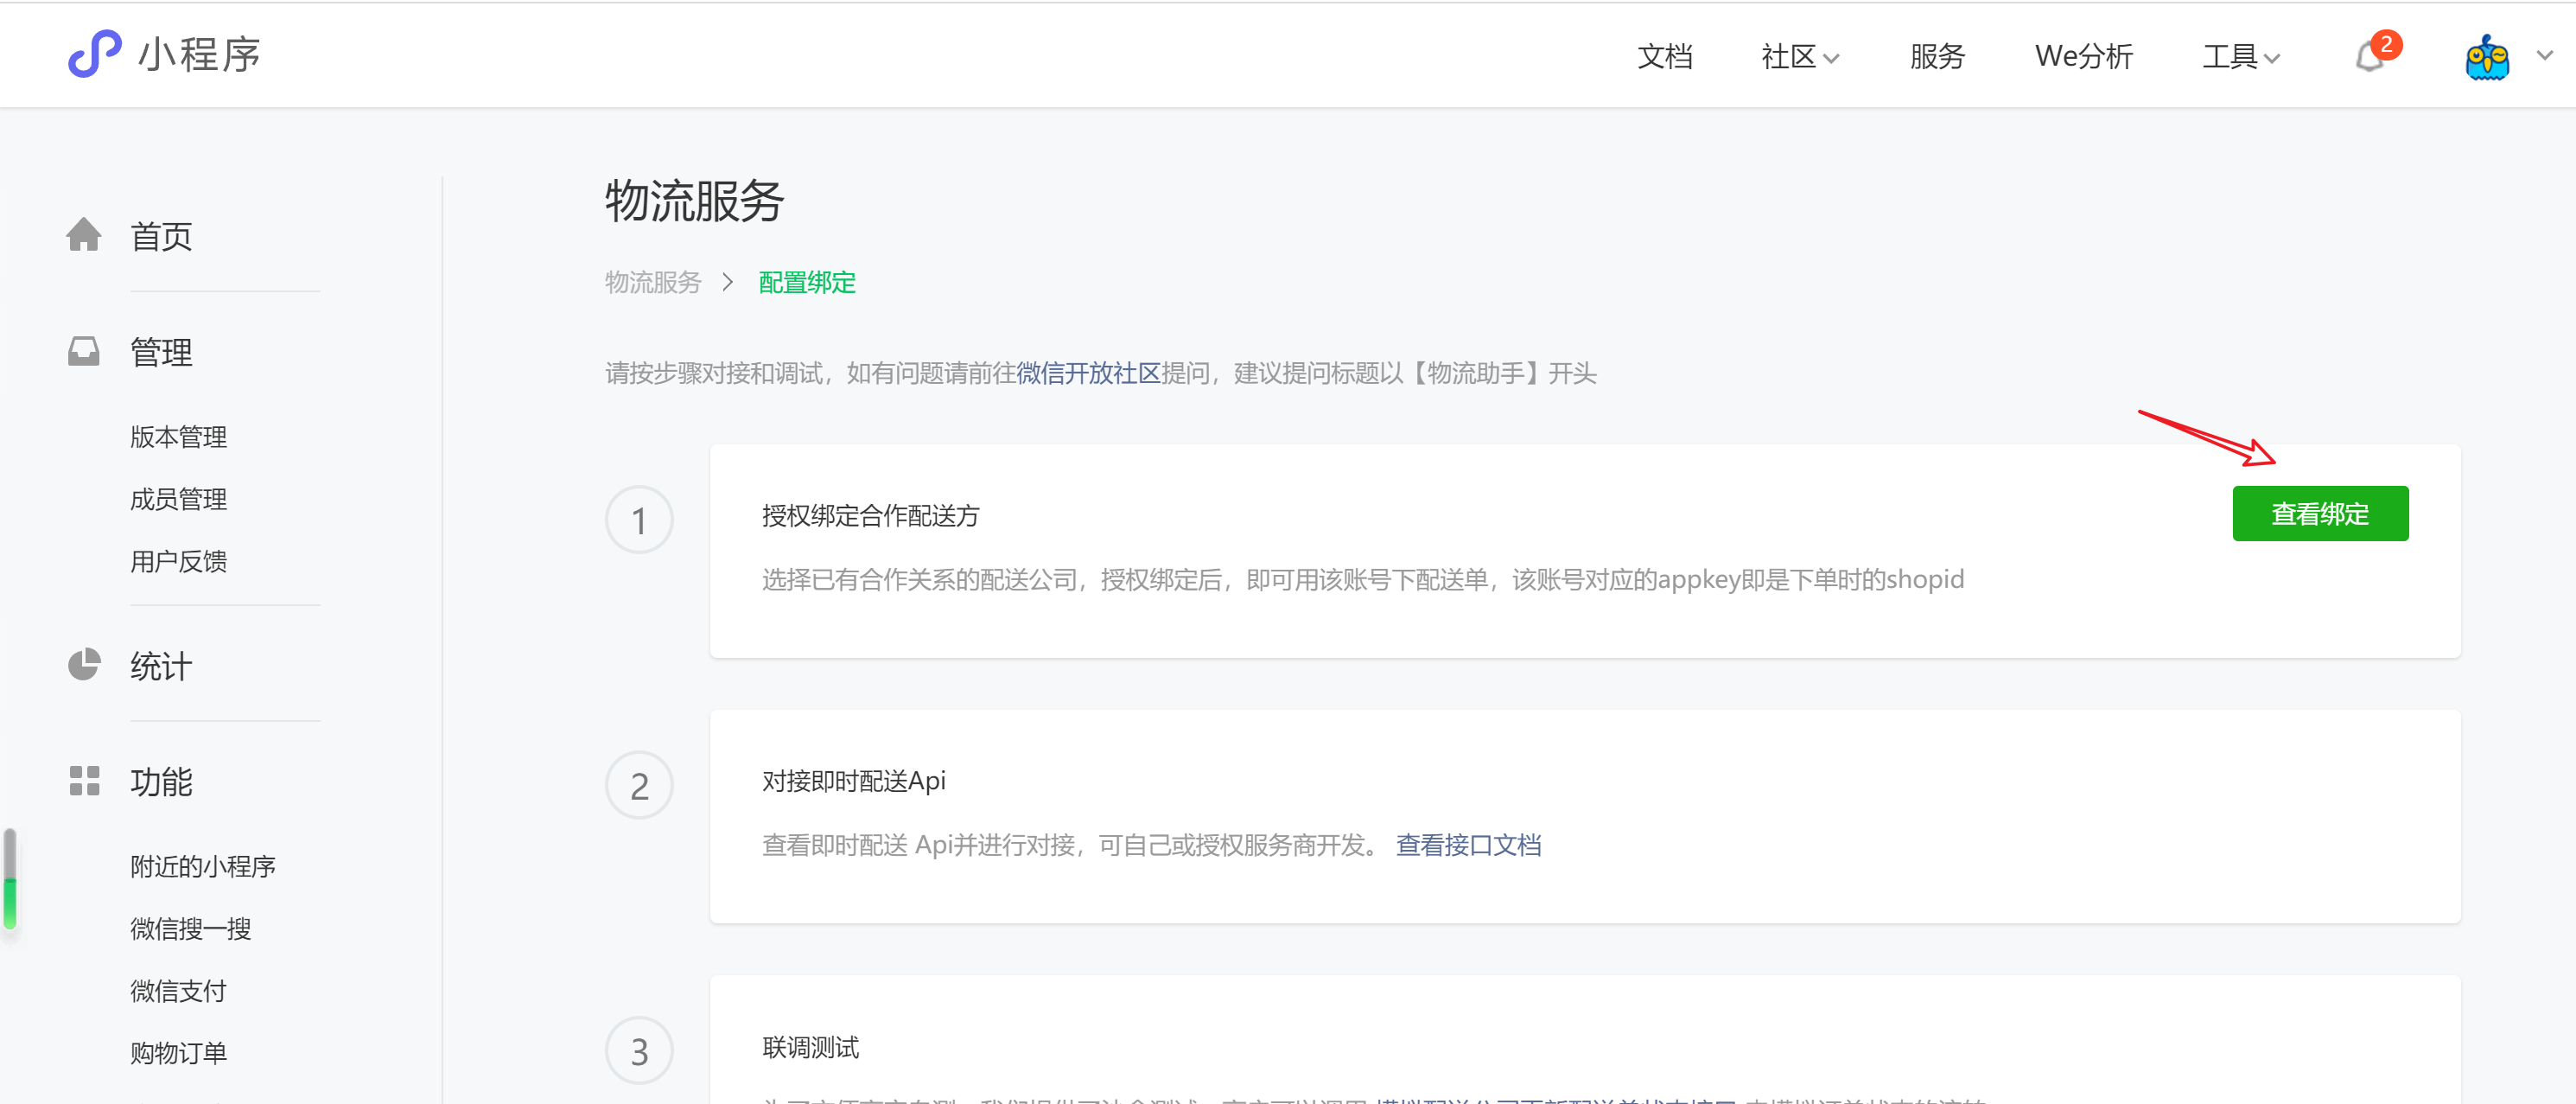Click the inbox icon beside 管理

84,352
